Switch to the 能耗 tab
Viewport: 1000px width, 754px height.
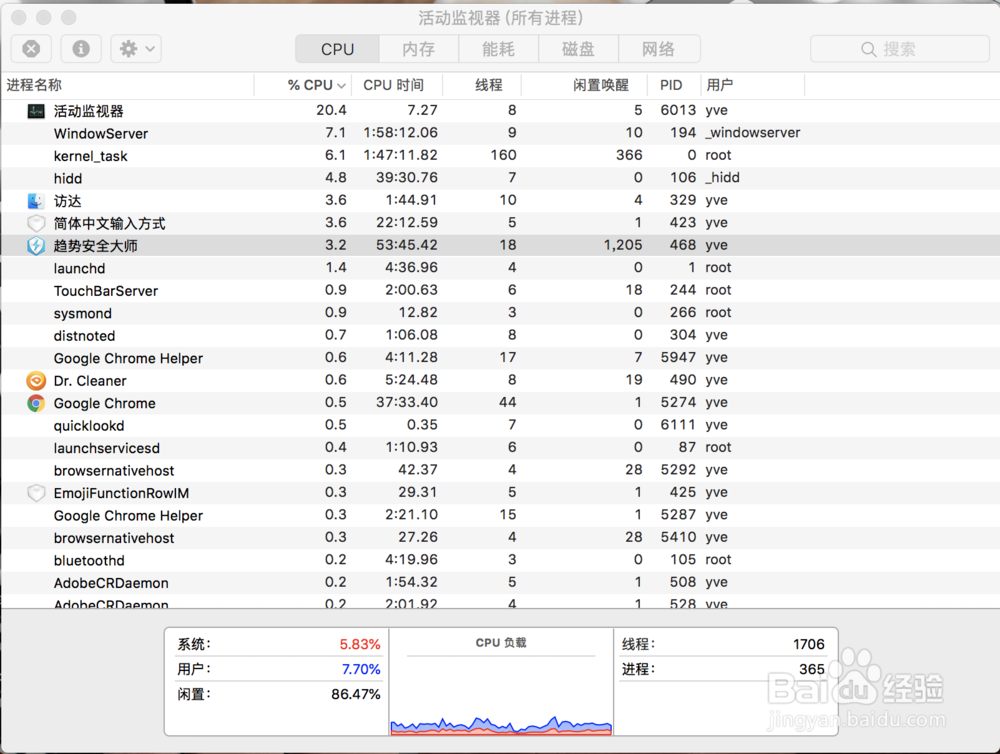coord(499,49)
